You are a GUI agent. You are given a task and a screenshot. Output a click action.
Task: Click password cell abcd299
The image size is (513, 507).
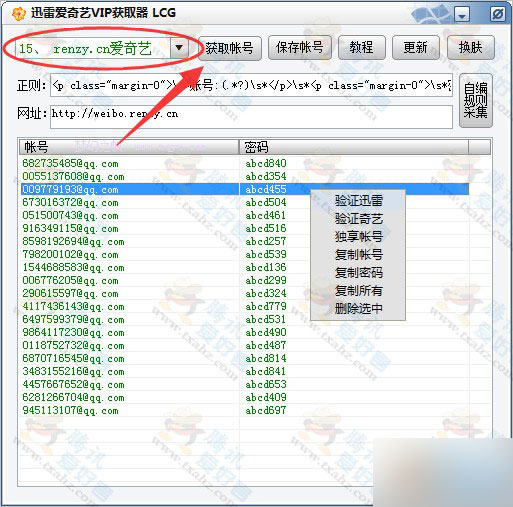266,280
